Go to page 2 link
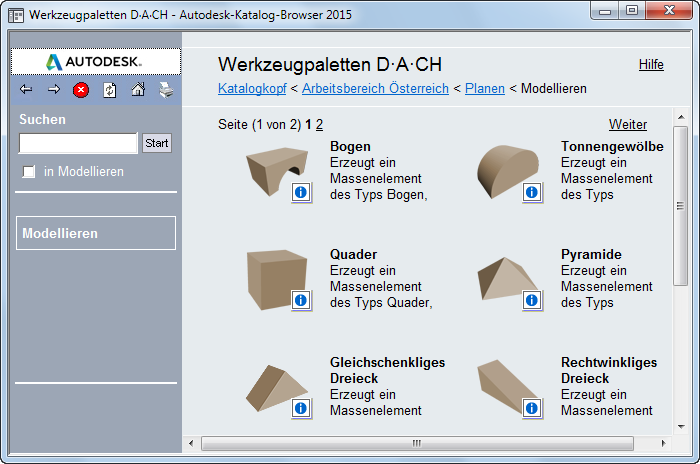 [319, 125]
